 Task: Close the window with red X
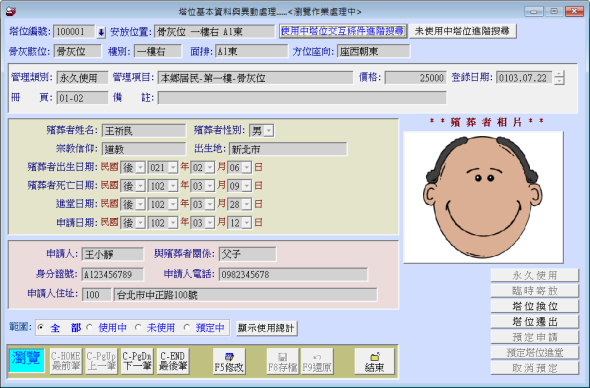tap(574, 11)
